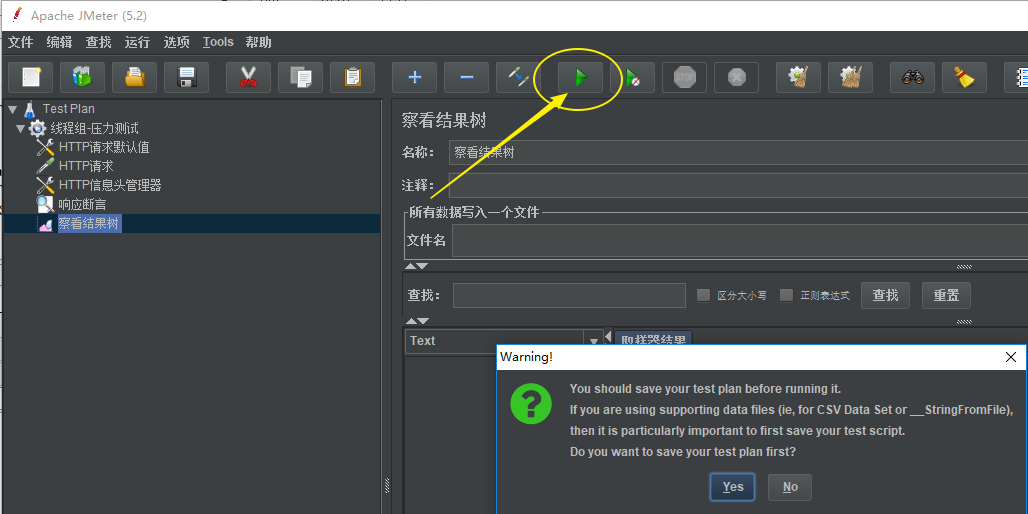Click the HTTP请求 pipette icon
The width and height of the screenshot is (1028, 514).
tap(45, 167)
